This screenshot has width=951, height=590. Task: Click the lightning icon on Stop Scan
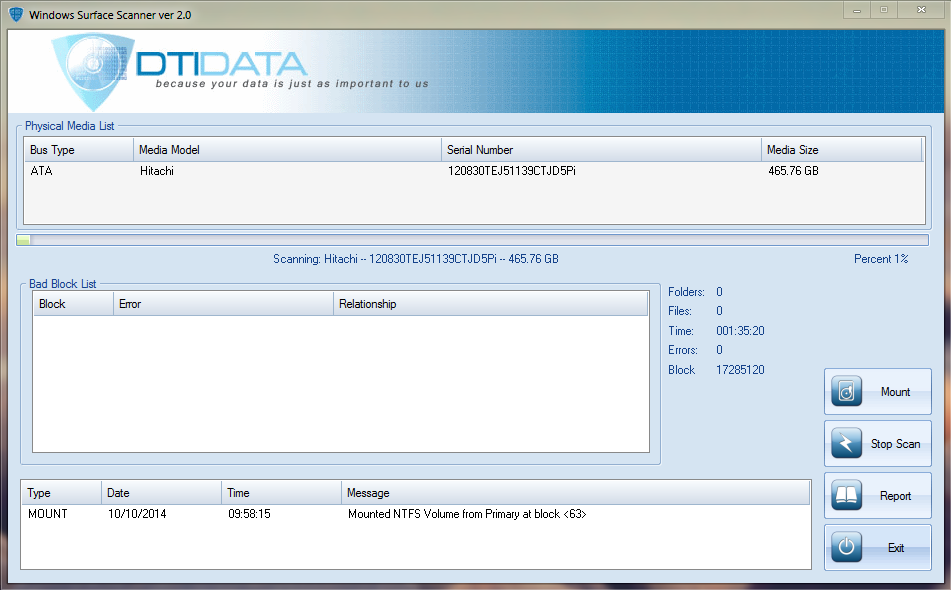[847, 444]
